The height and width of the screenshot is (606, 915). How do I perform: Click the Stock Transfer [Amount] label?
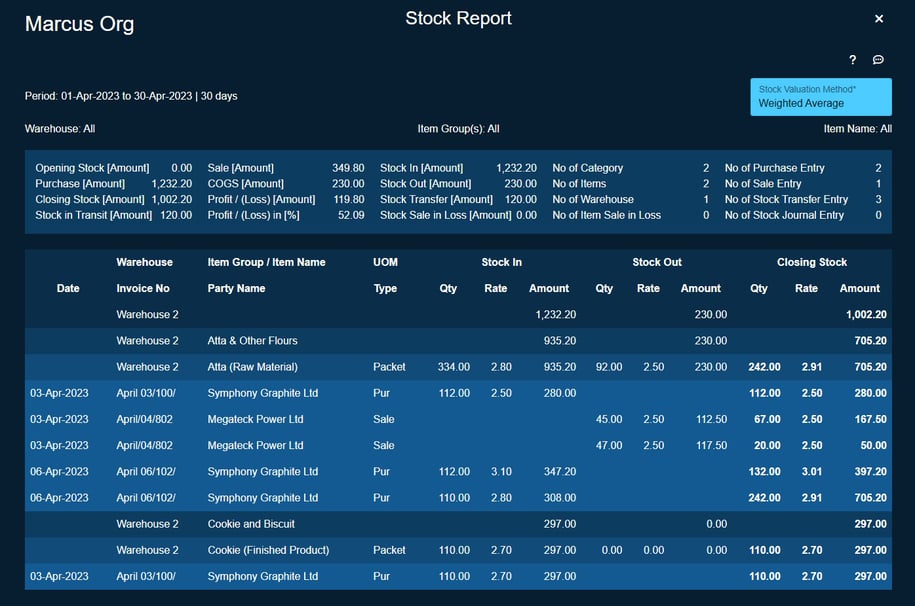tap(436, 199)
